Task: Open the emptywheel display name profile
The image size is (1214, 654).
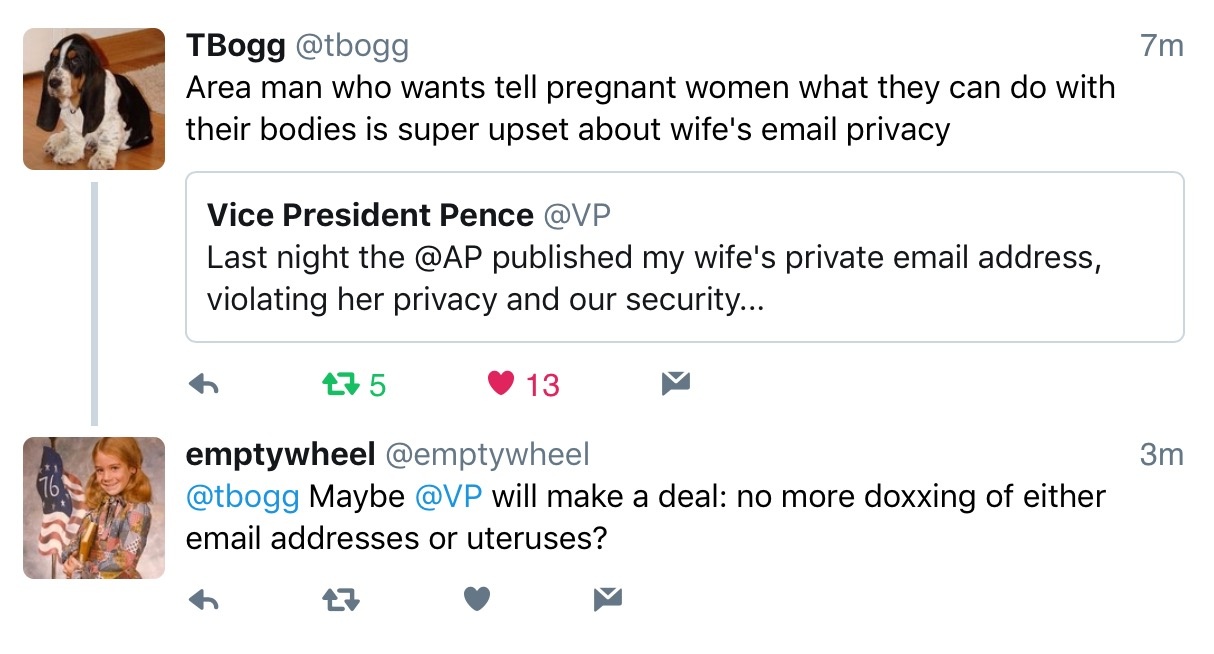Action: (280, 454)
